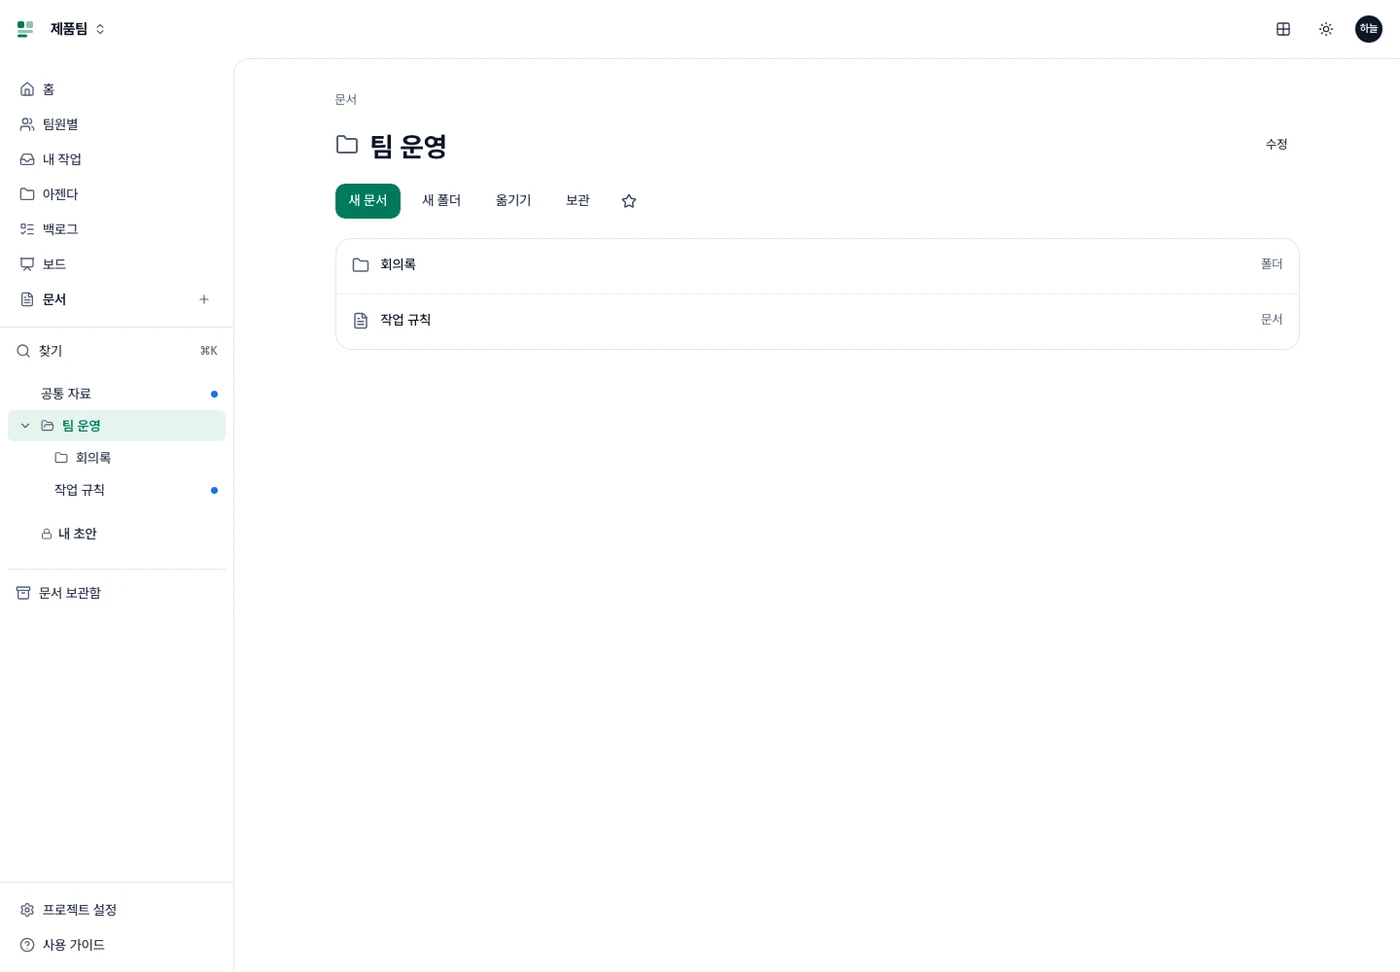
Task: Open 문서 보관함 archive
Action: pyautogui.click(x=116, y=593)
